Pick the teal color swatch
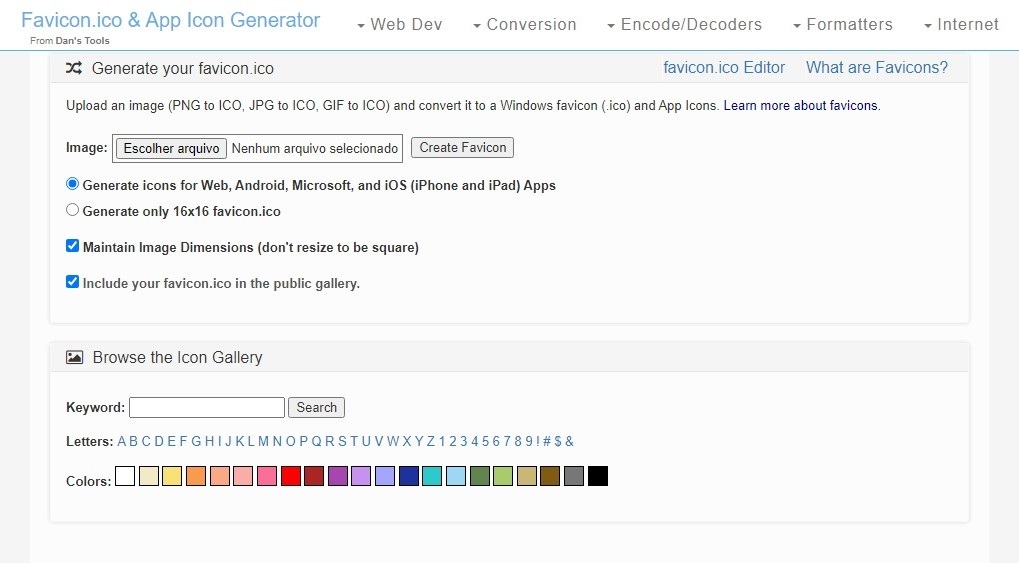Viewport: 1019px width, 563px height. coord(432,476)
